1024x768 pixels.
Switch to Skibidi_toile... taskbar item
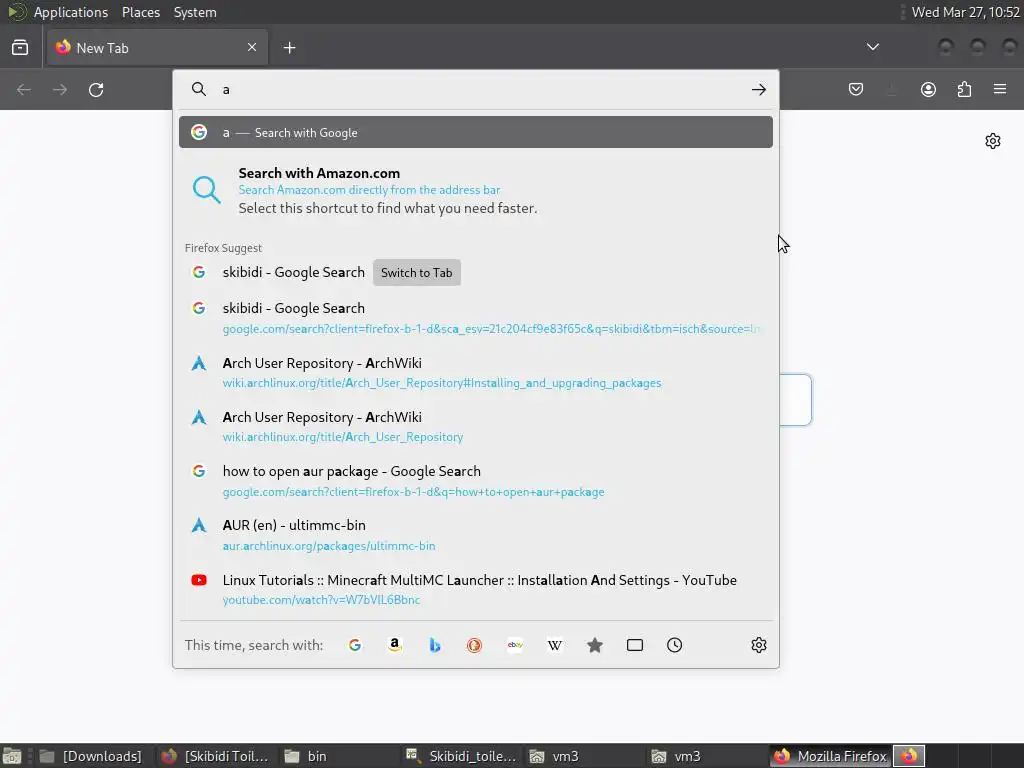click(x=461, y=756)
